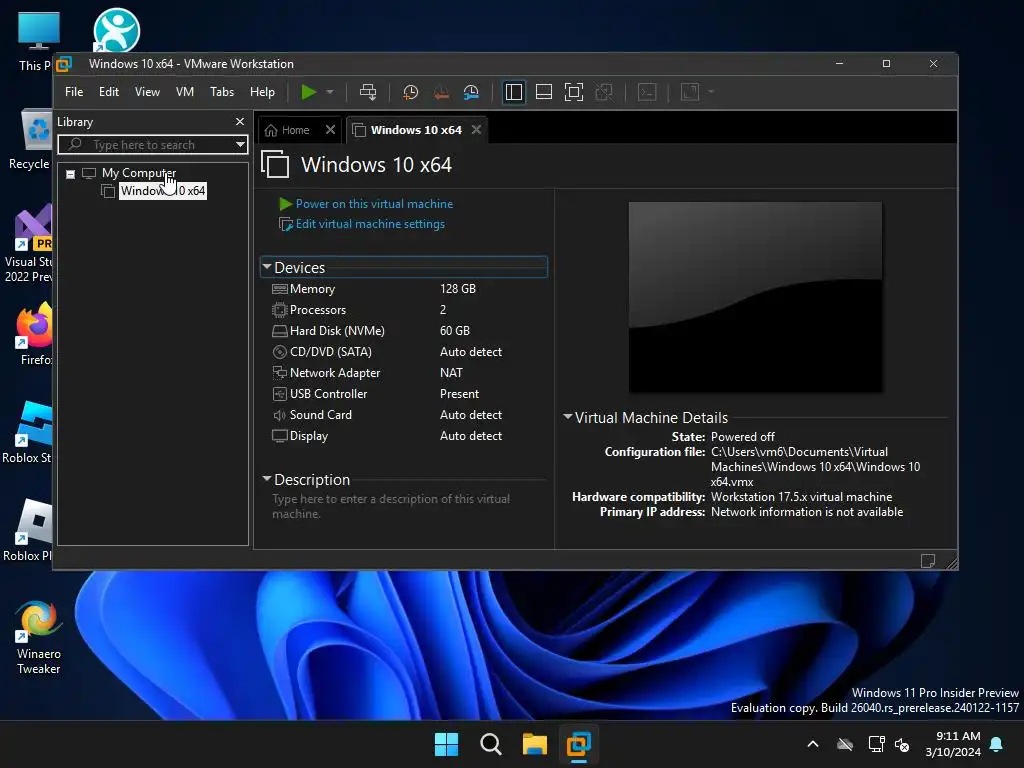The image size is (1024, 768).
Task: Collapse the Devices section
Action: [x=266, y=267]
